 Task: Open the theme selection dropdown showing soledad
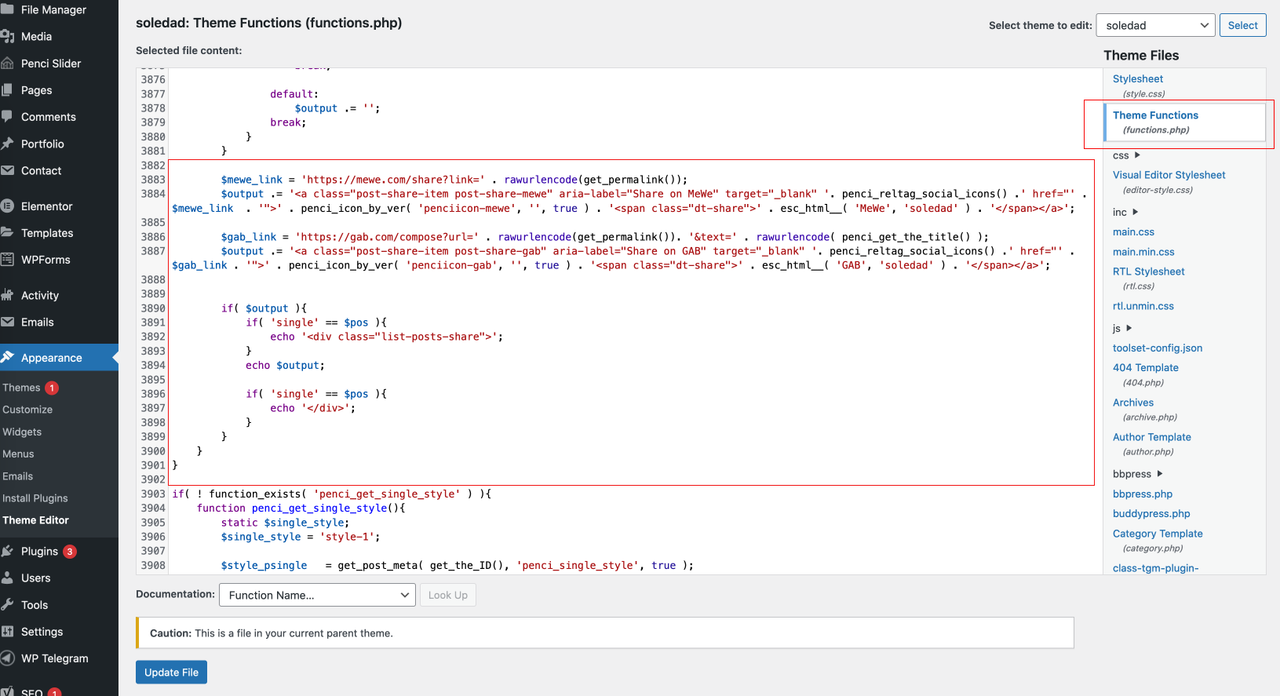1155,25
